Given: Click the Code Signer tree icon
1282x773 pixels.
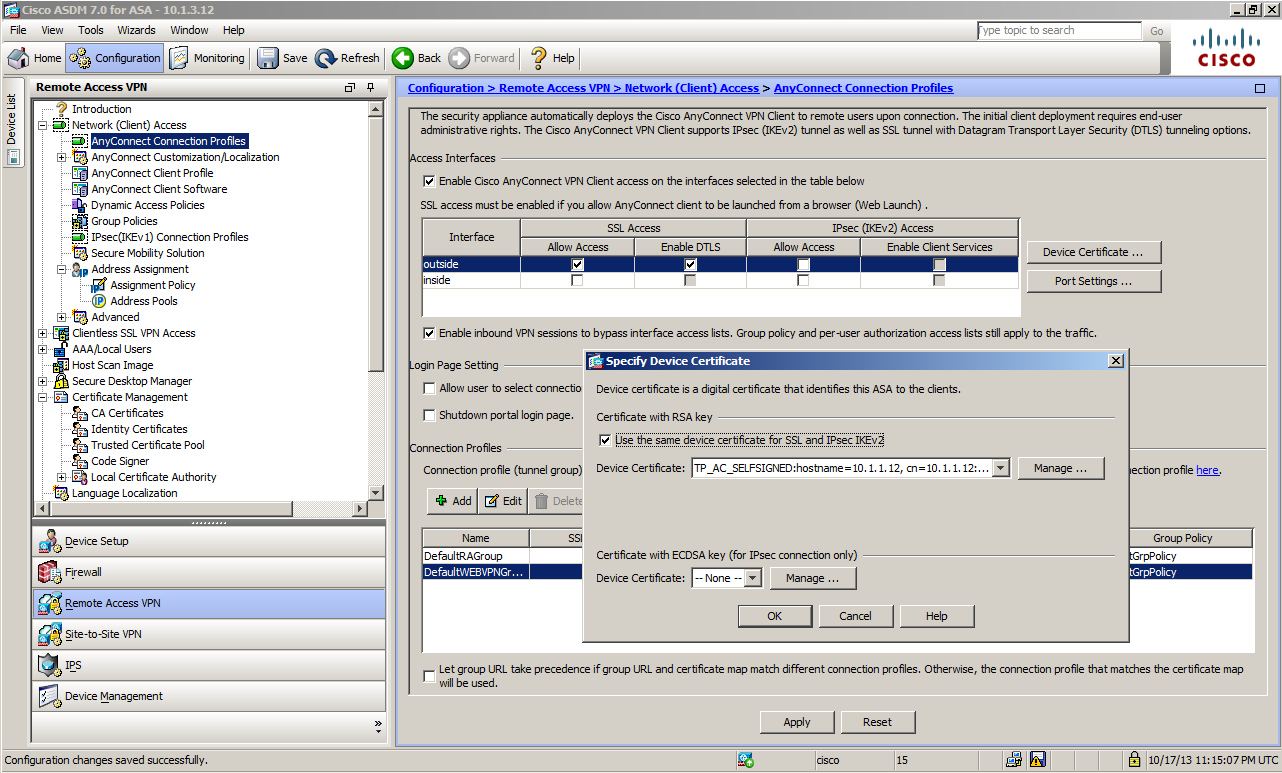Looking at the screenshot, I should (80, 461).
